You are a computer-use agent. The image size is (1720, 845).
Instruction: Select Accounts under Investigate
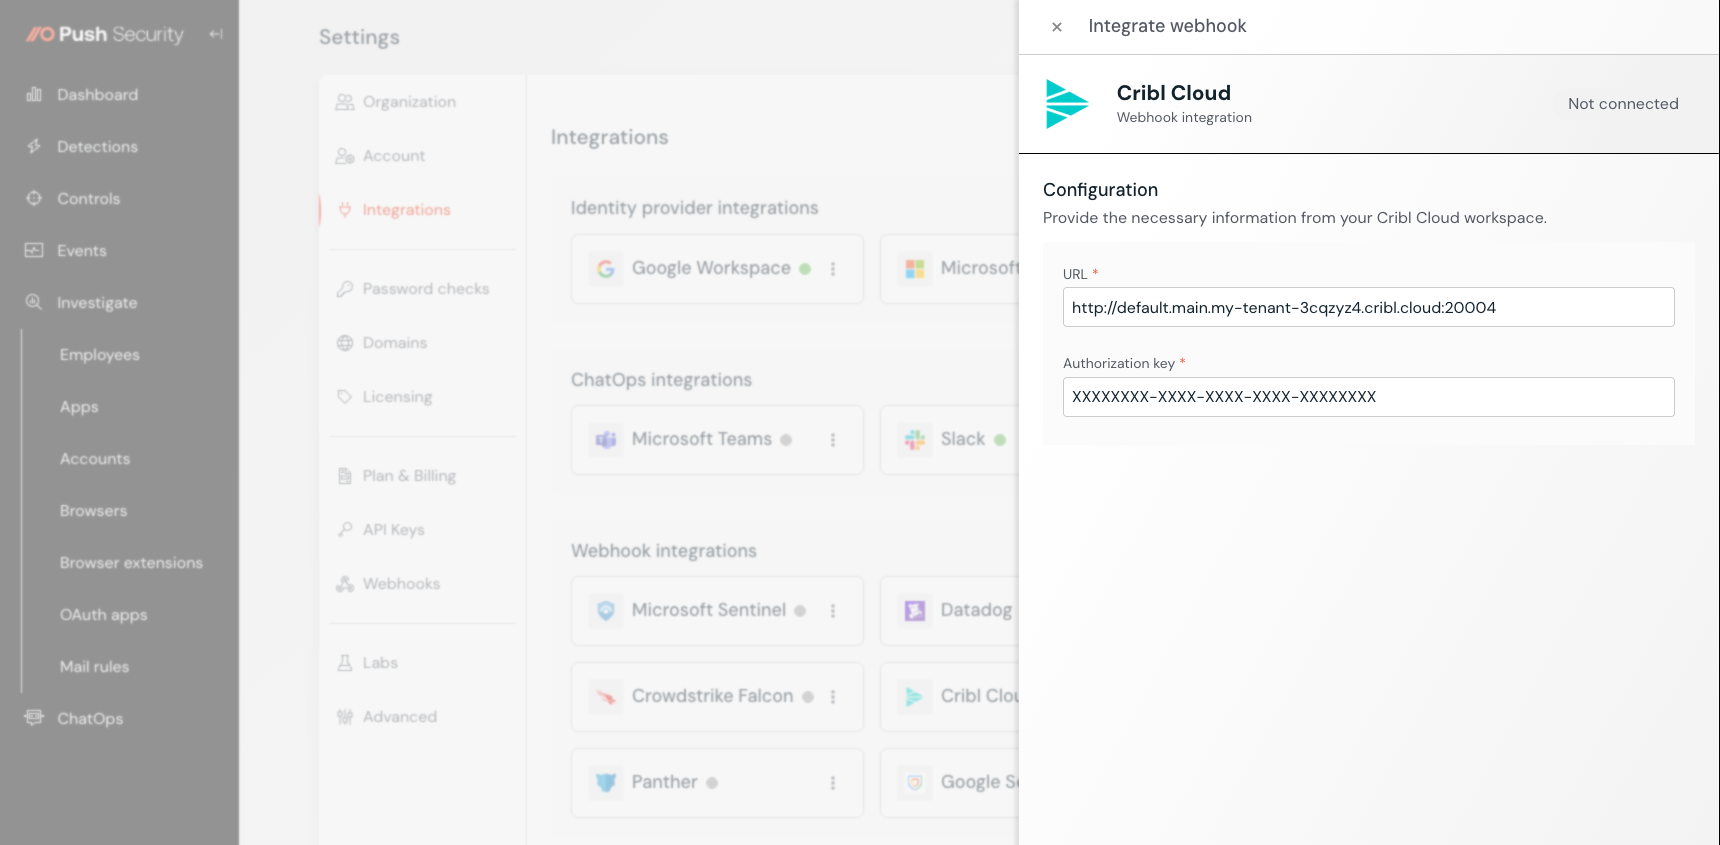coord(95,459)
